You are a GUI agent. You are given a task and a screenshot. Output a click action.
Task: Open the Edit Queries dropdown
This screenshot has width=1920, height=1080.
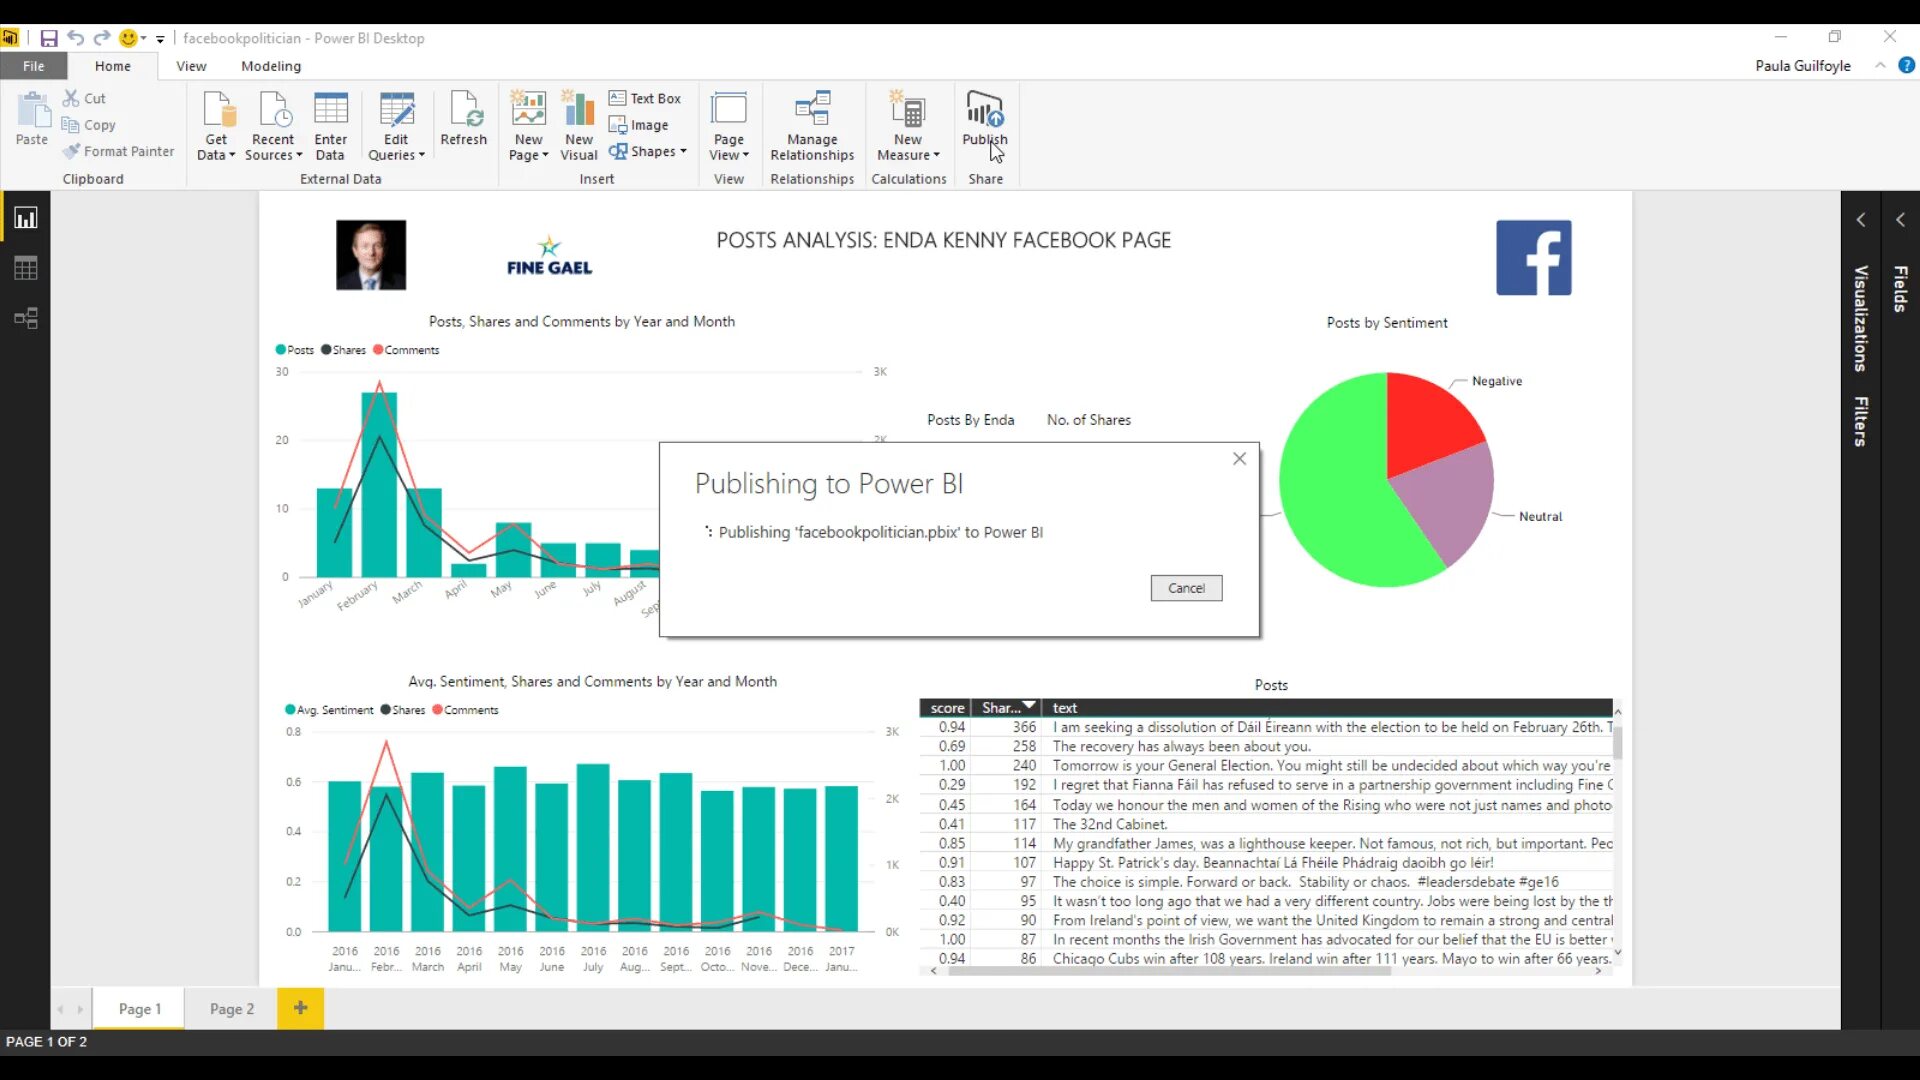(x=396, y=125)
